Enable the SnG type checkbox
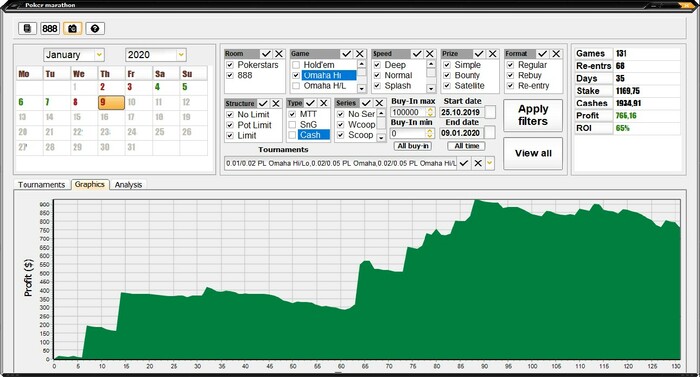The height and width of the screenshot is (377, 700). pos(292,125)
